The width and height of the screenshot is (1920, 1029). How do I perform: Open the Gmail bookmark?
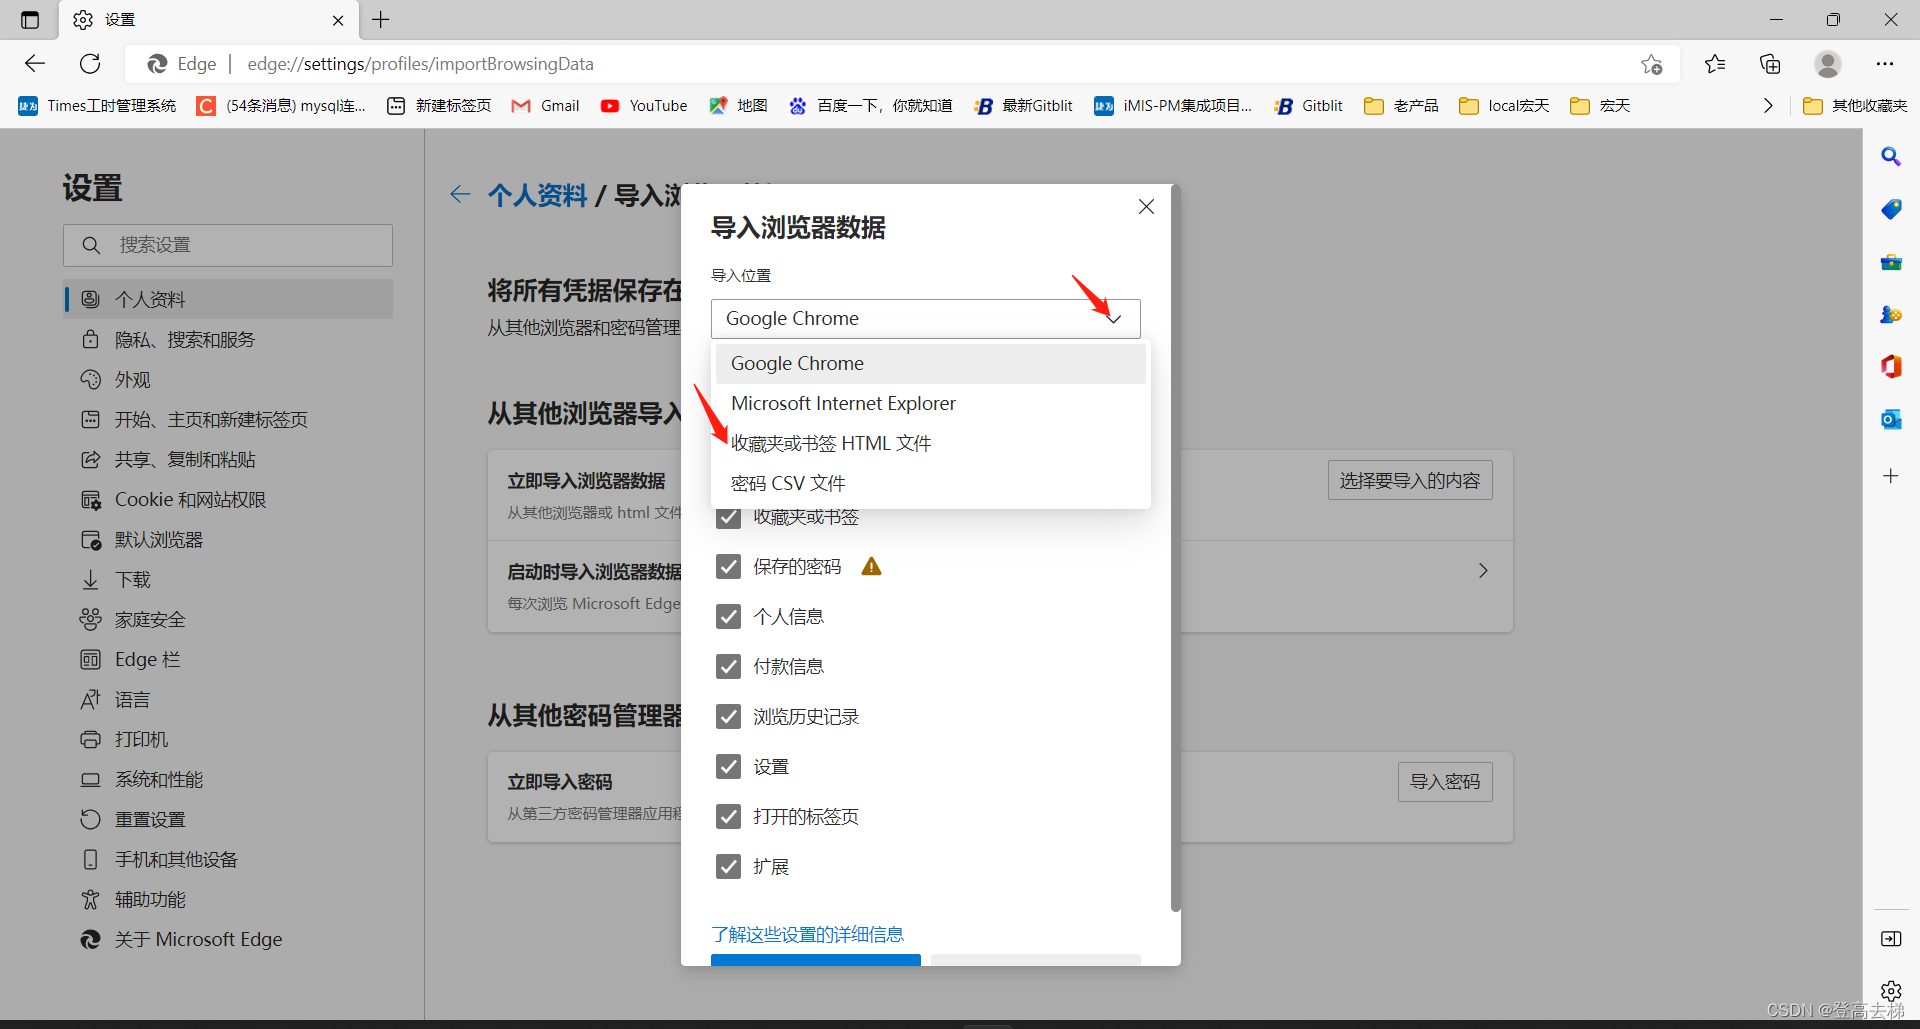click(x=545, y=106)
